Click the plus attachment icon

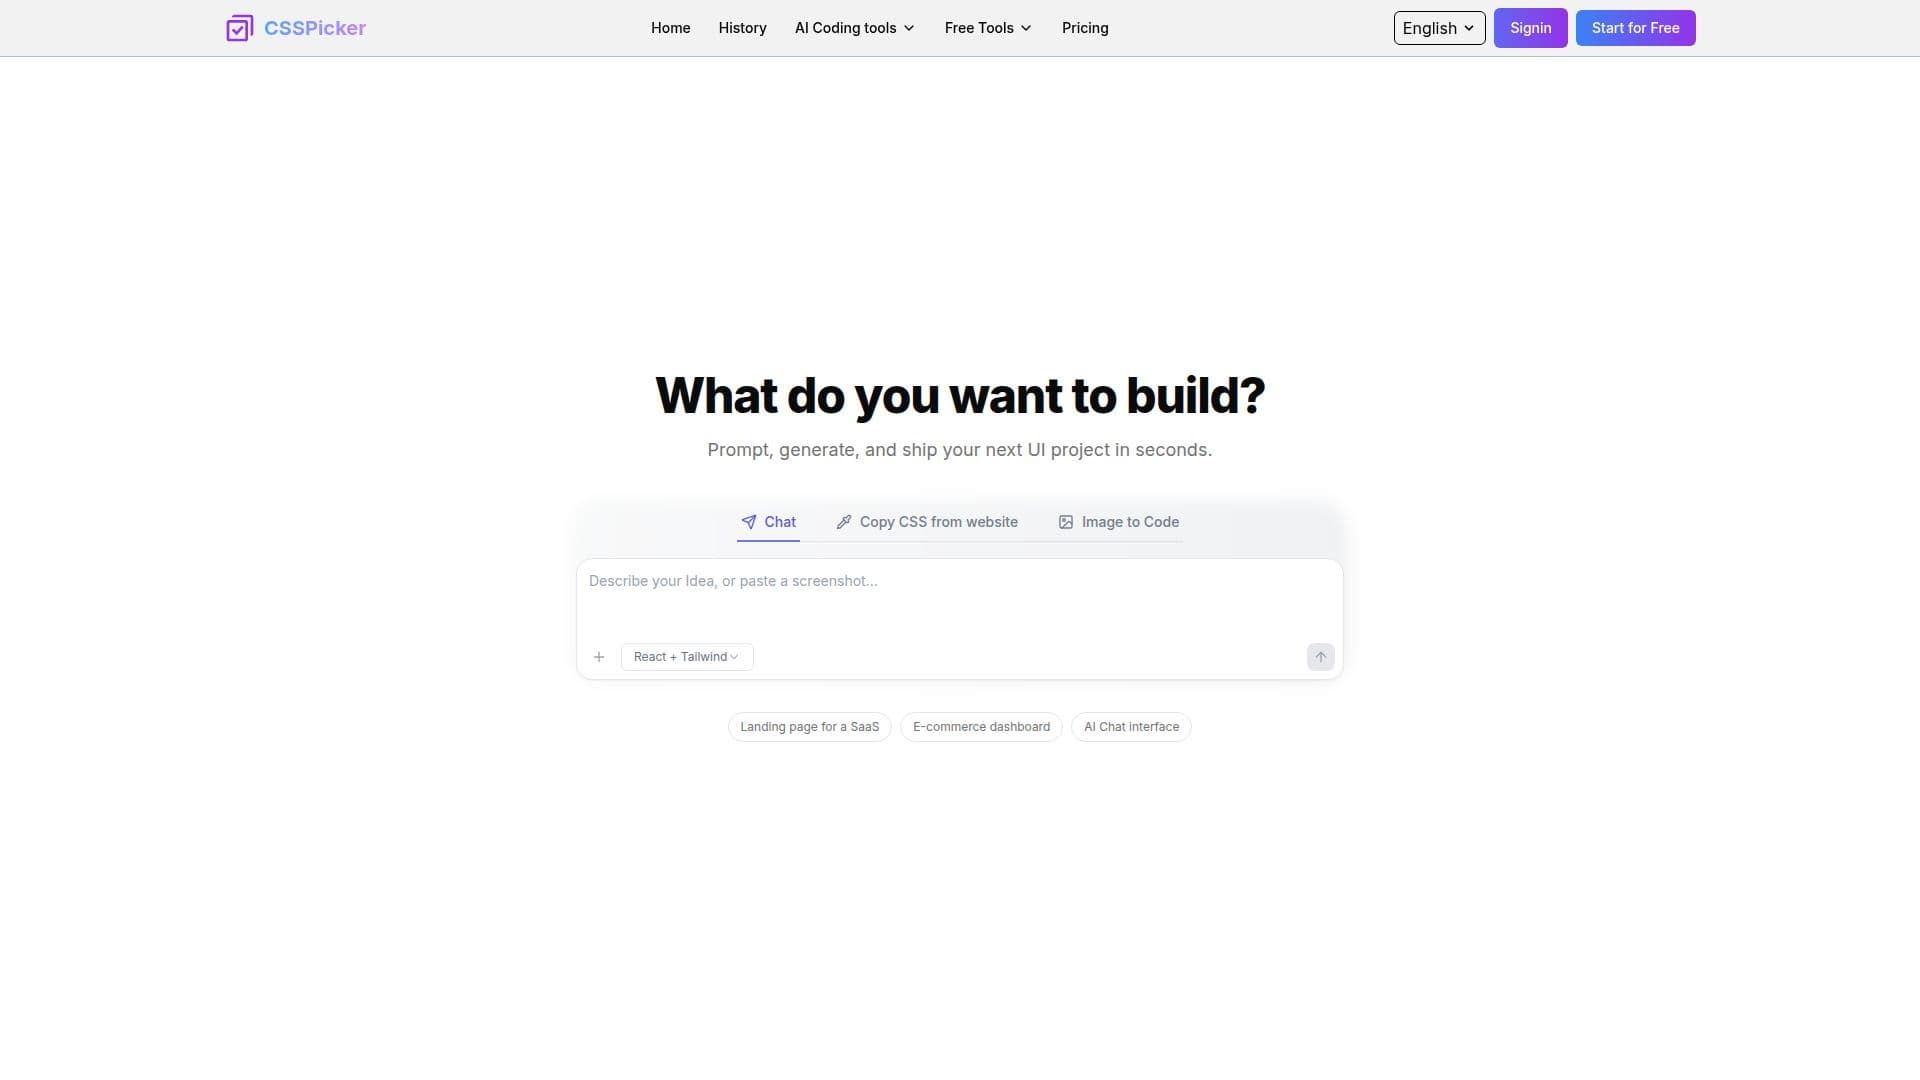(x=599, y=657)
